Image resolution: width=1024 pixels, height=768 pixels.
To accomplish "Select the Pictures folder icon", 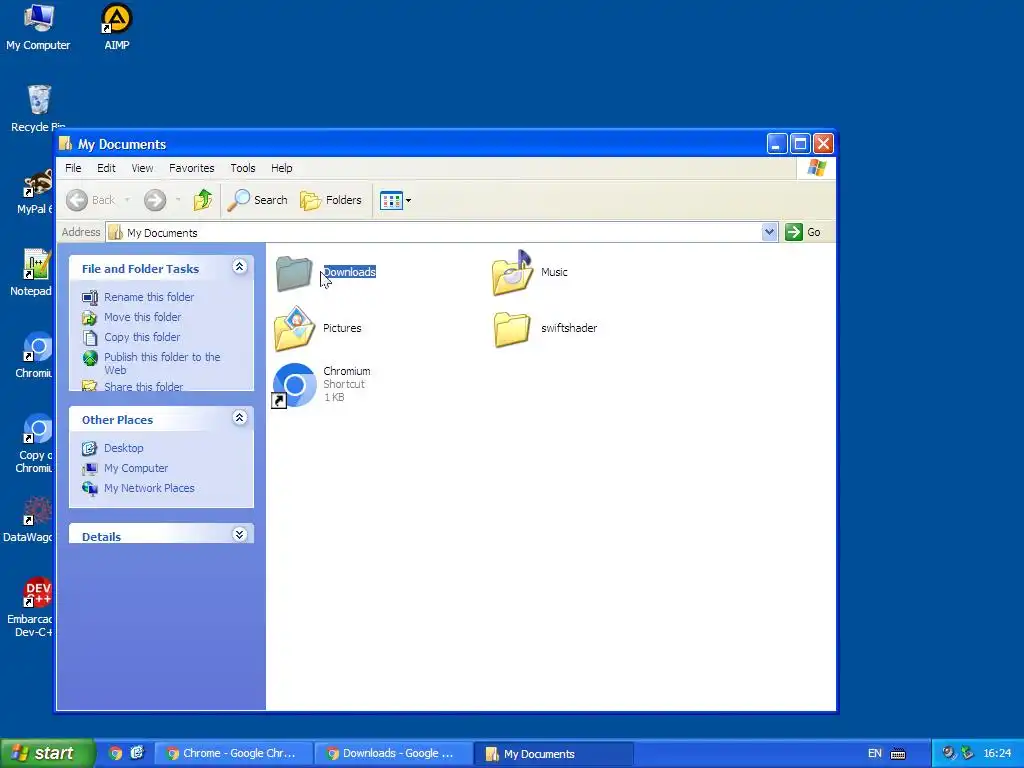I will pyautogui.click(x=295, y=328).
